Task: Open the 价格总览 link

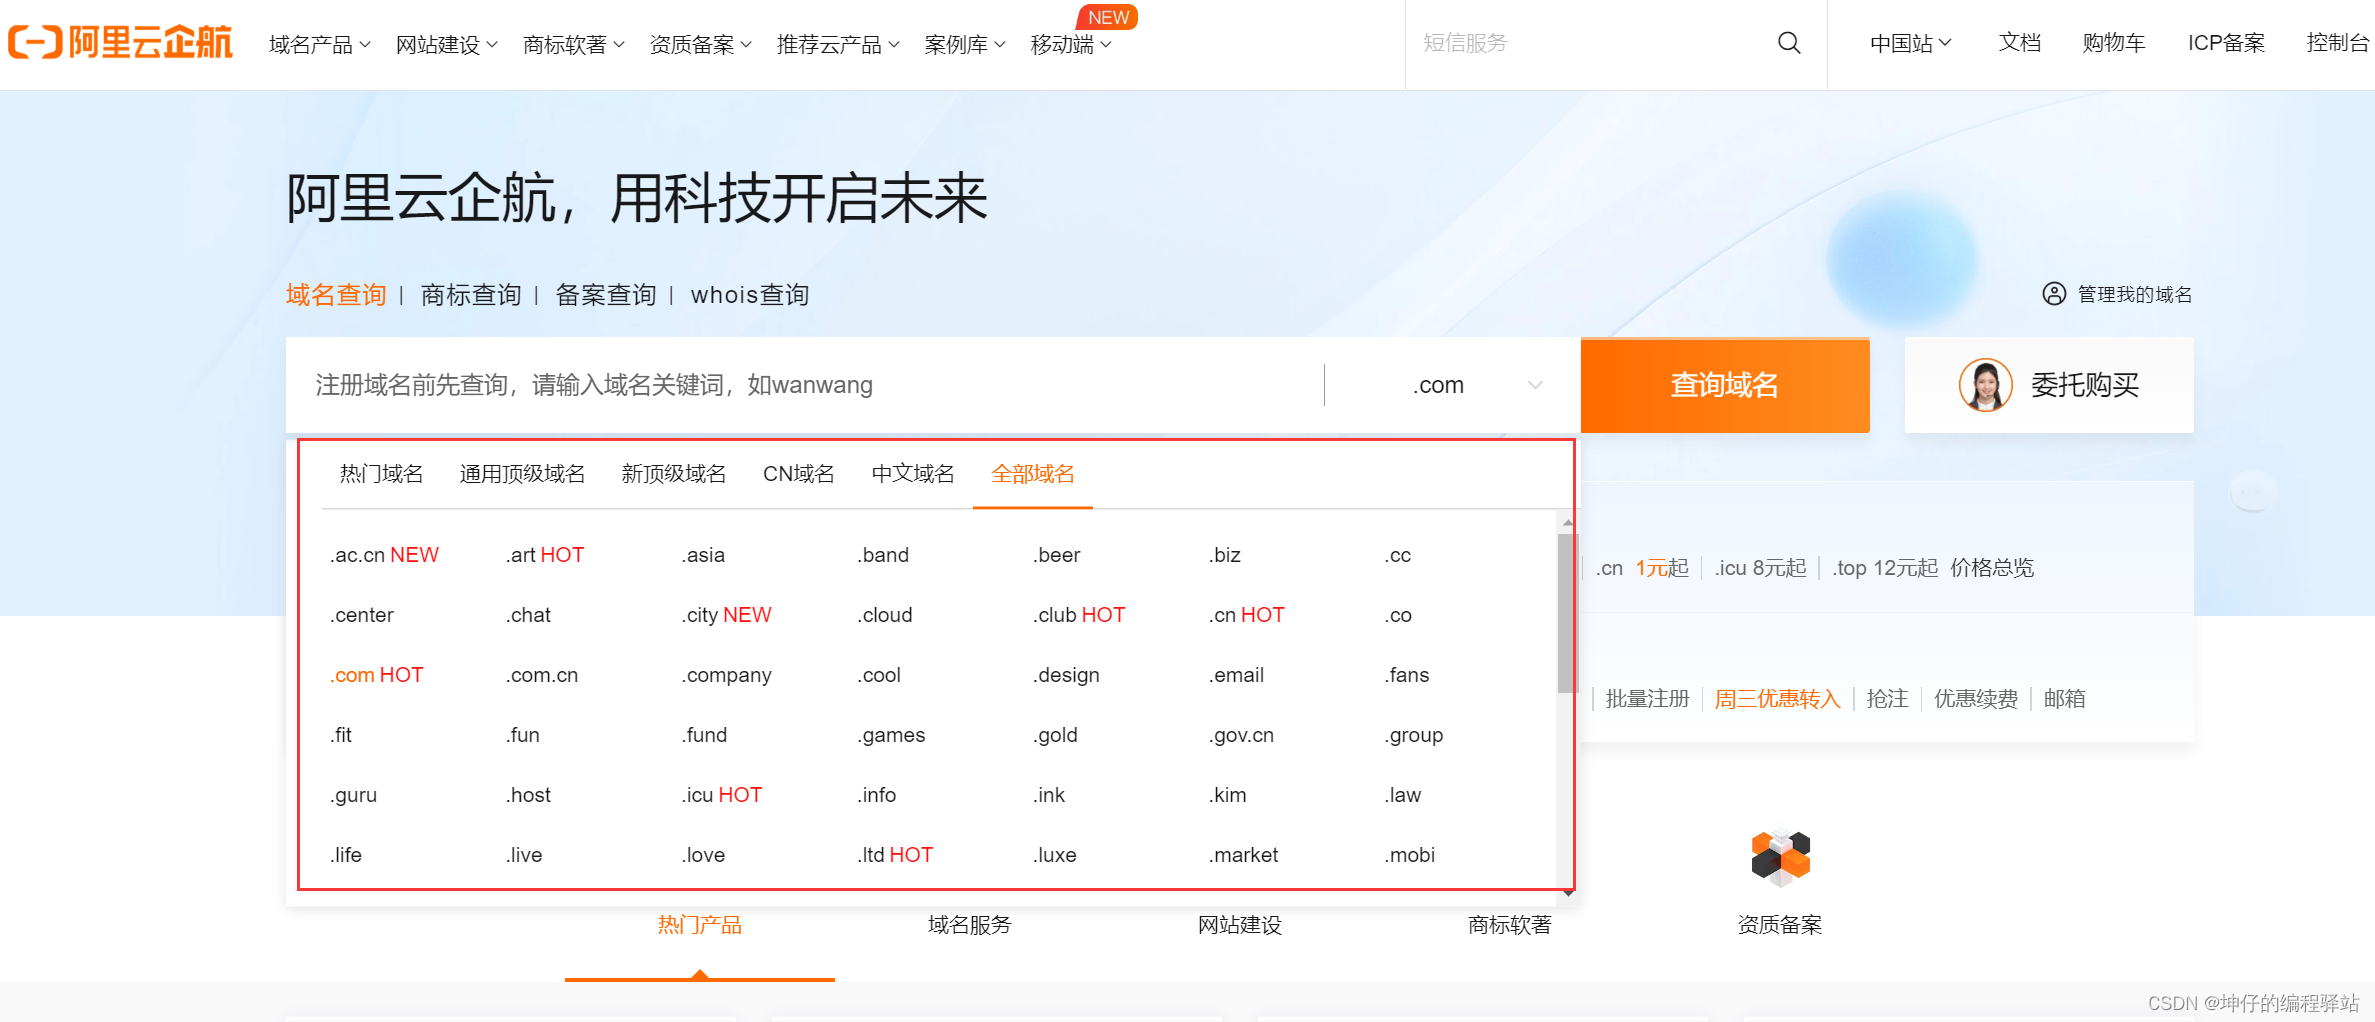Action: pyautogui.click(x=1992, y=568)
